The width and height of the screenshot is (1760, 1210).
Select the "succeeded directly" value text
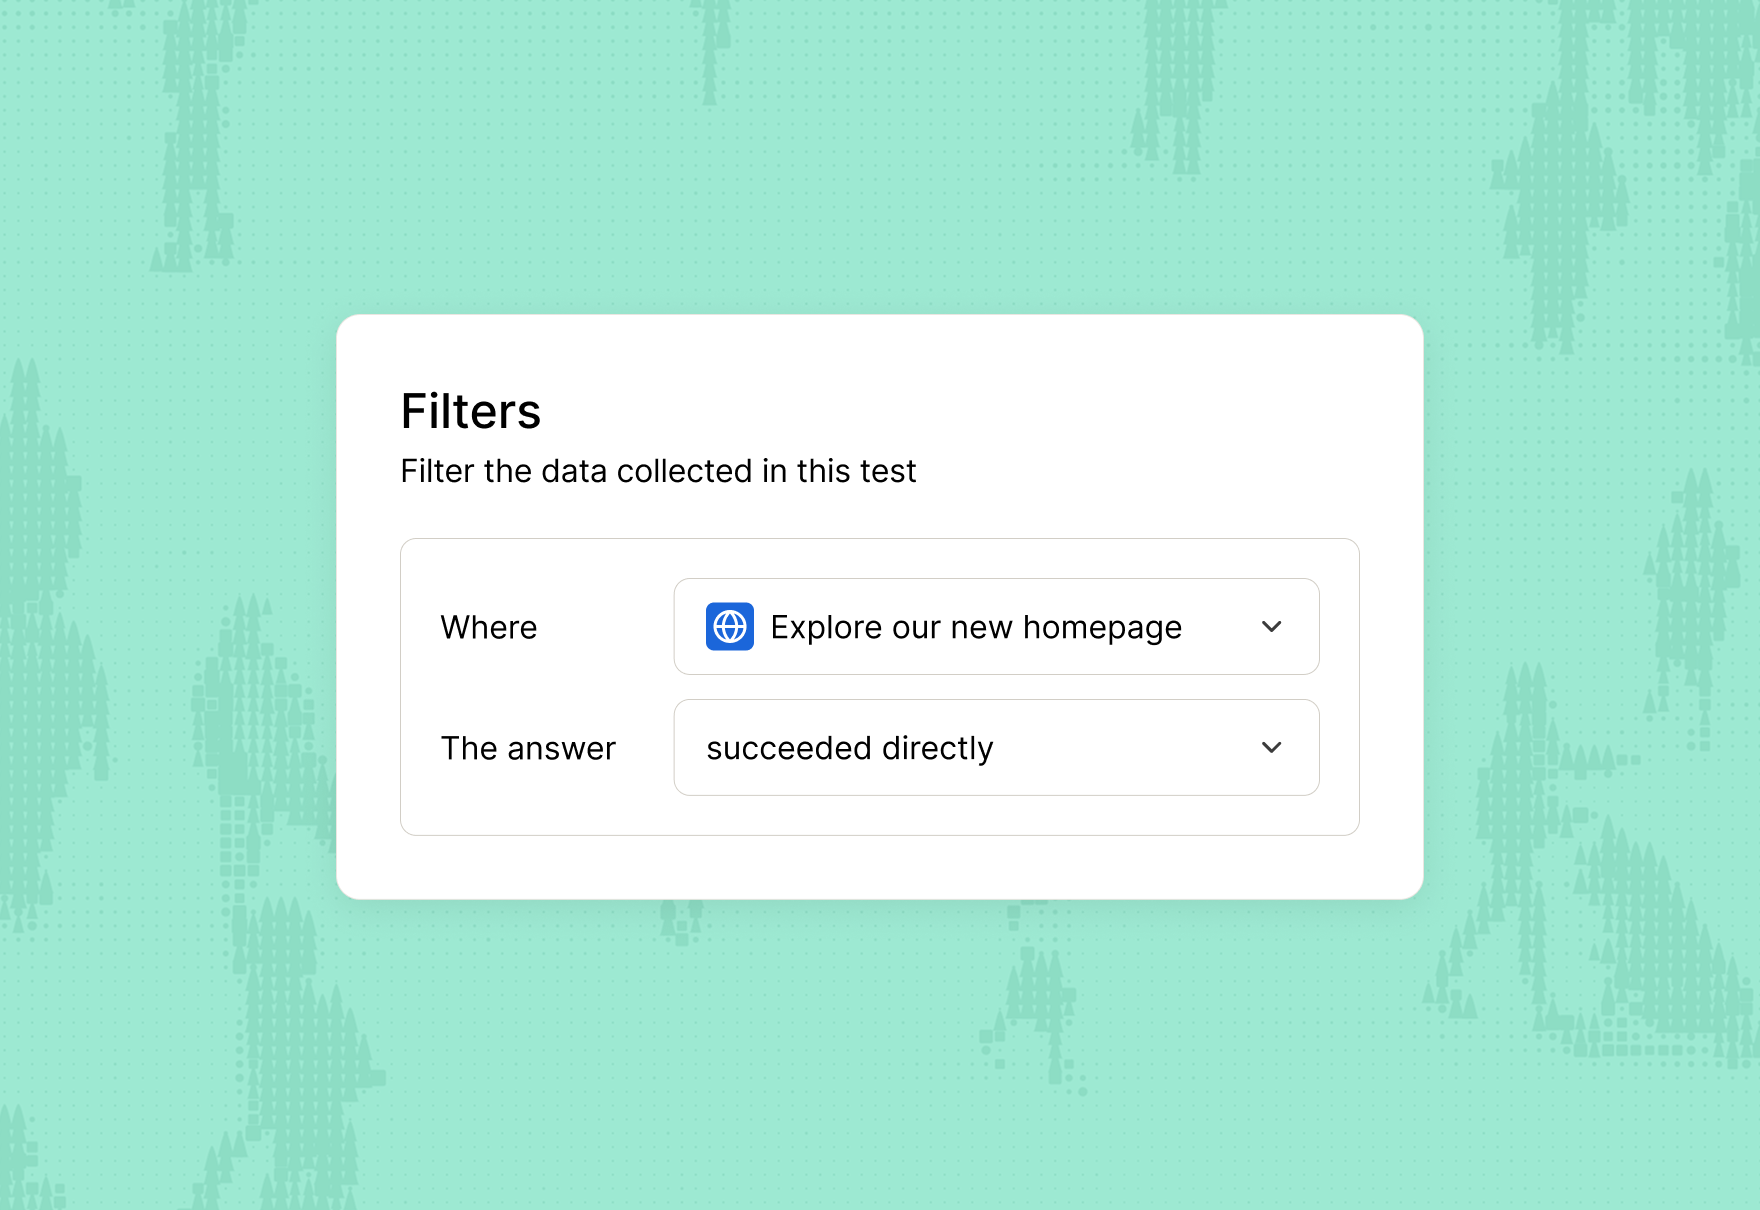(849, 748)
